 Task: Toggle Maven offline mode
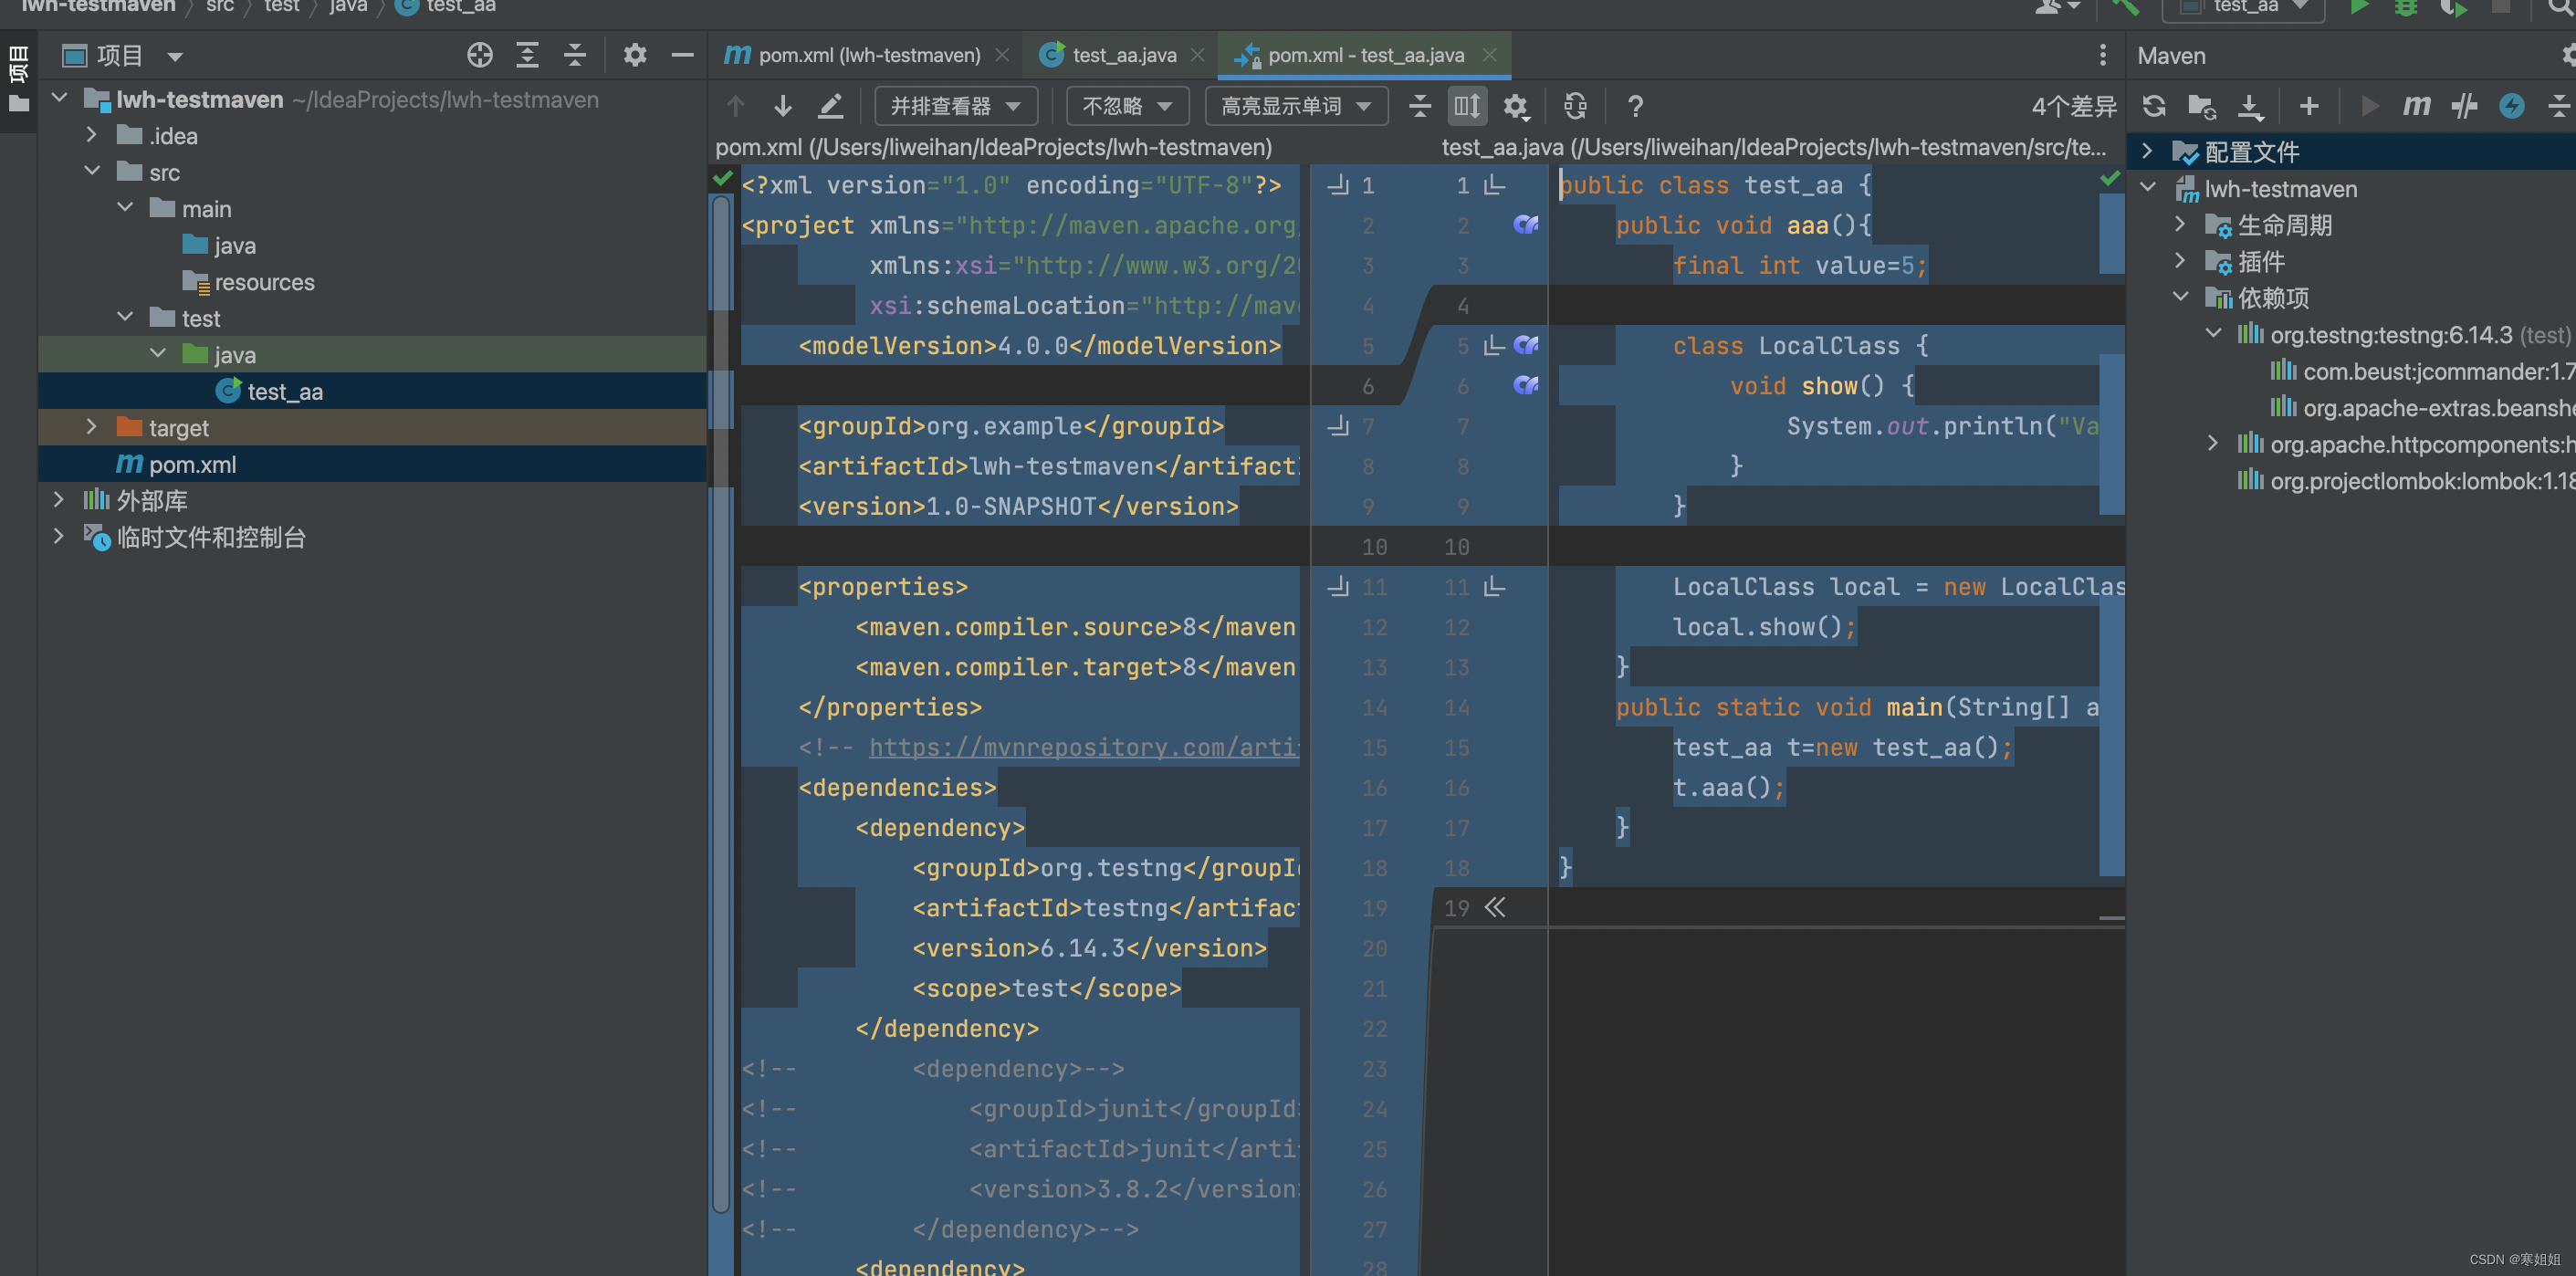click(x=2464, y=106)
